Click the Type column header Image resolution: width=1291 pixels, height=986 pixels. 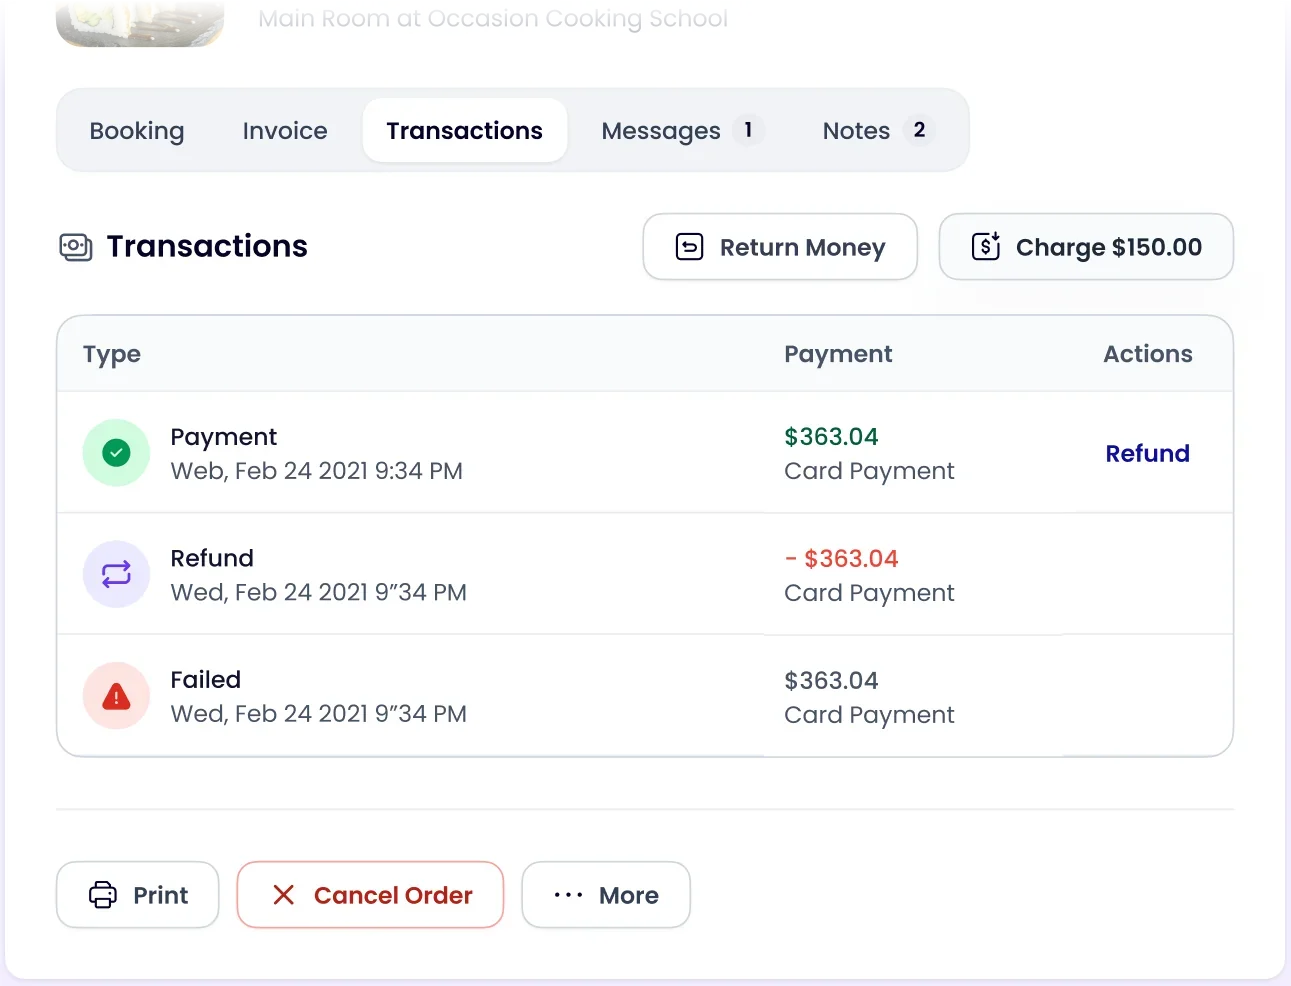click(x=112, y=354)
